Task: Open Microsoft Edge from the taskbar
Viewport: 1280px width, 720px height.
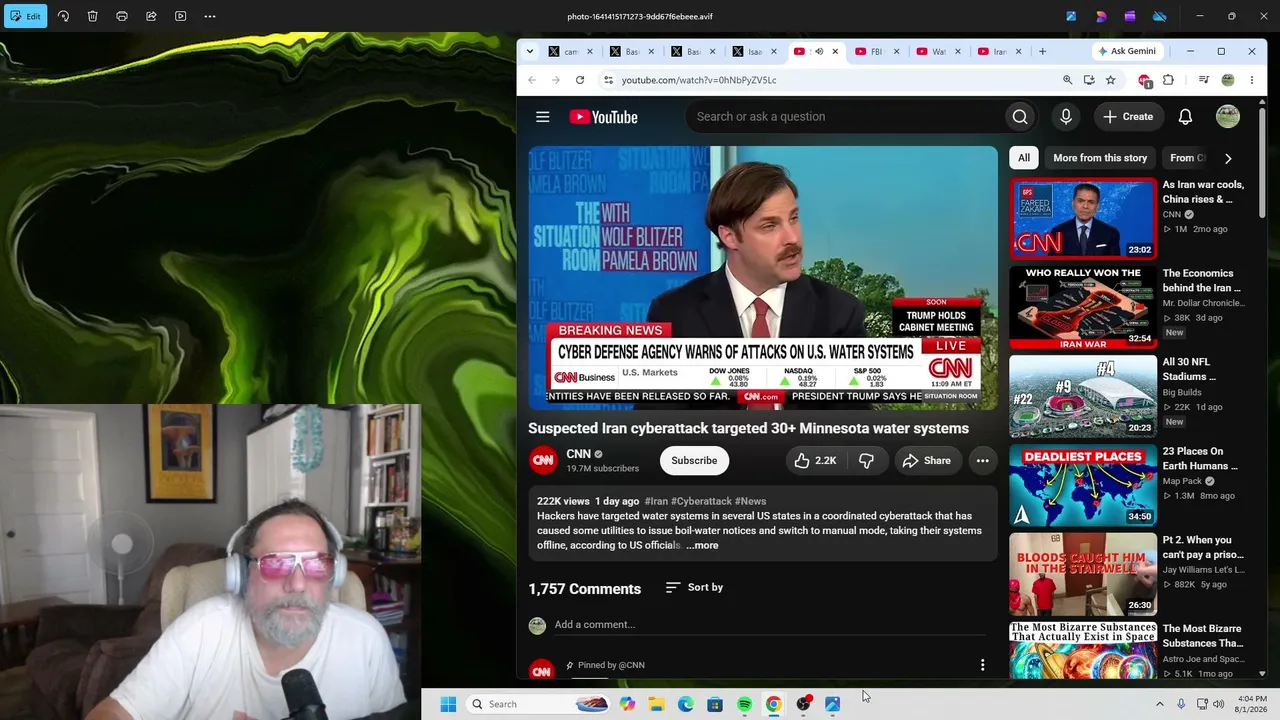Action: pos(686,704)
